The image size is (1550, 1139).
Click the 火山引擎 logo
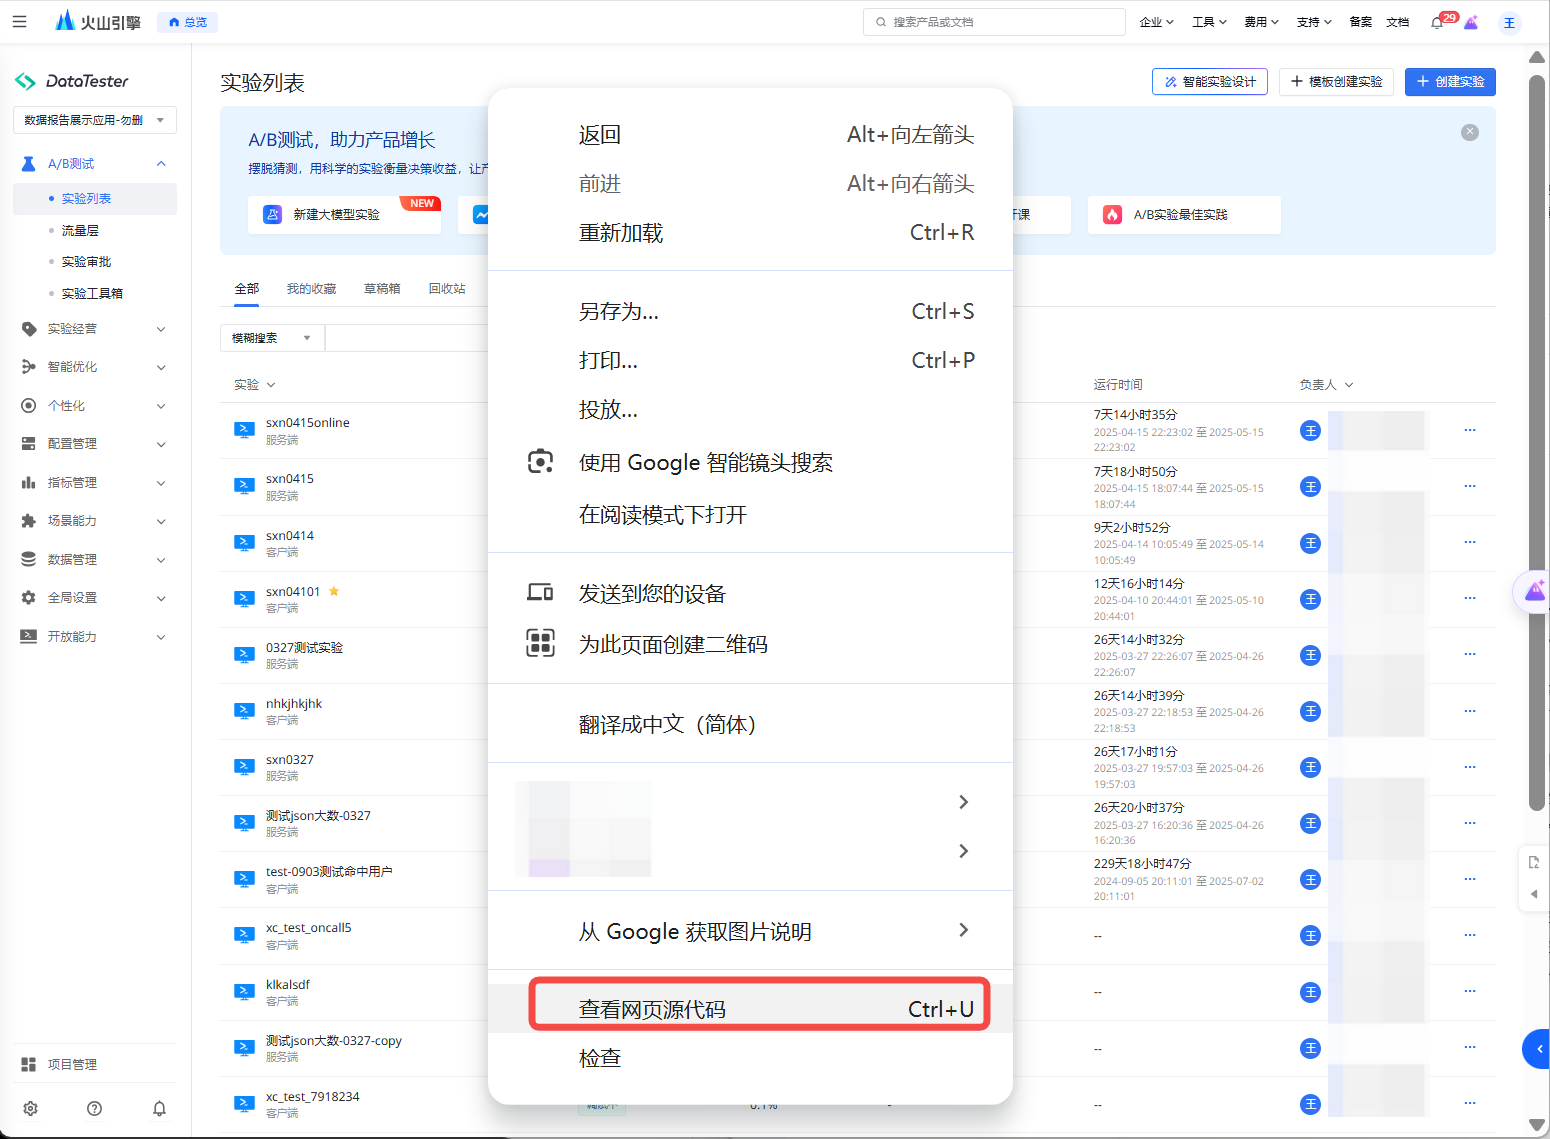tap(98, 21)
